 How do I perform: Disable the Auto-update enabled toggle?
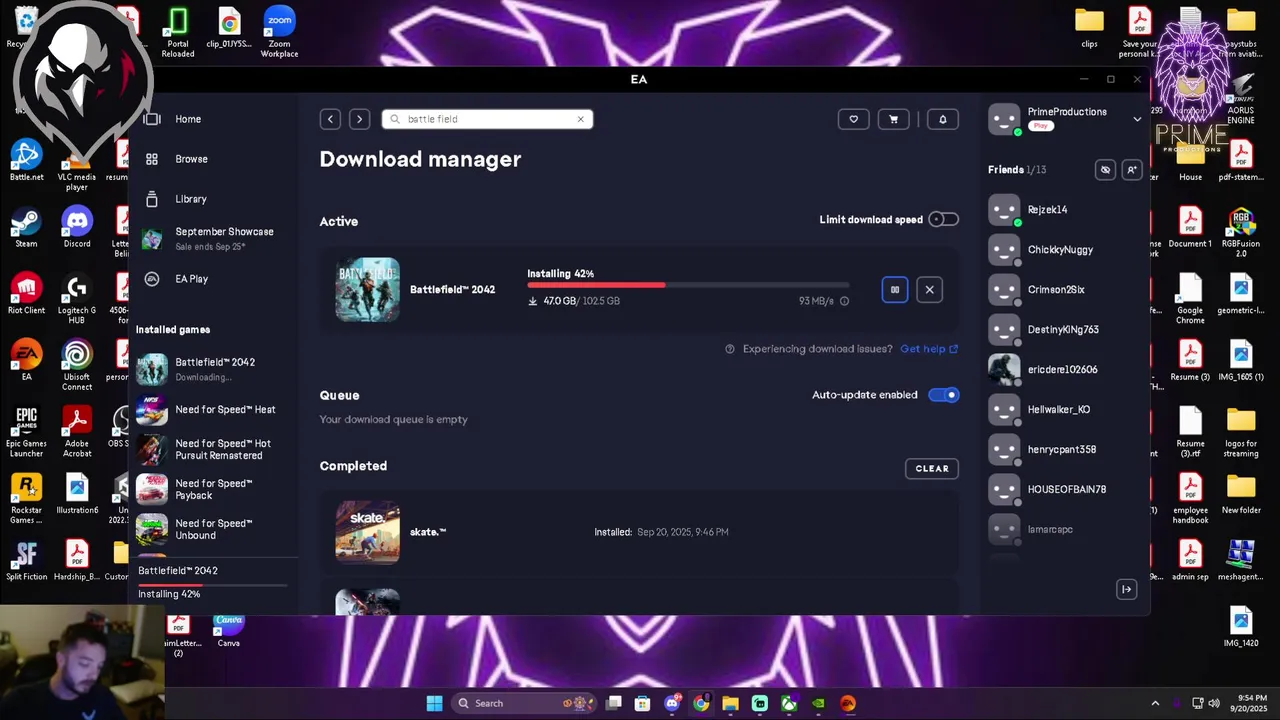tap(943, 395)
